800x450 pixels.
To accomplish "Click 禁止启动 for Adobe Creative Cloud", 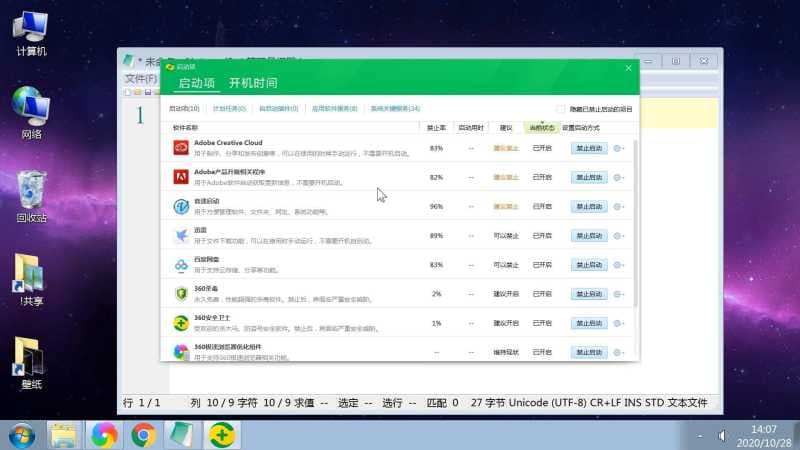I will tap(589, 148).
